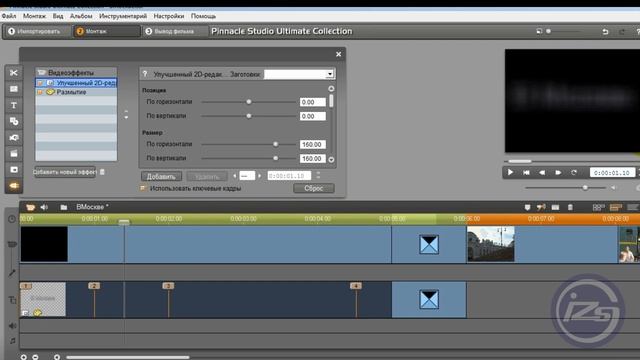Select the Размытие effect row
Image resolution: width=640 pixels, height=360 pixels.
76,92
